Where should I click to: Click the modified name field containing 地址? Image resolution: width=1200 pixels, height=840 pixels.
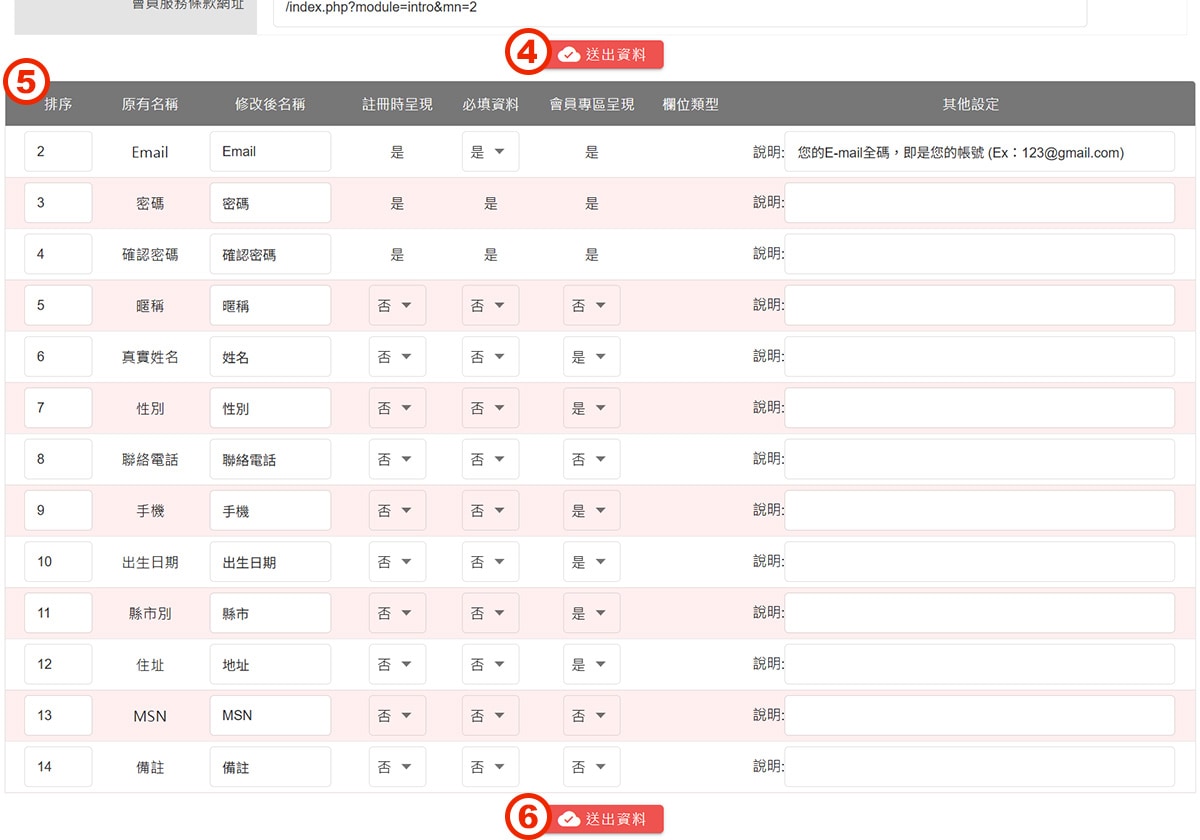pos(270,664)
